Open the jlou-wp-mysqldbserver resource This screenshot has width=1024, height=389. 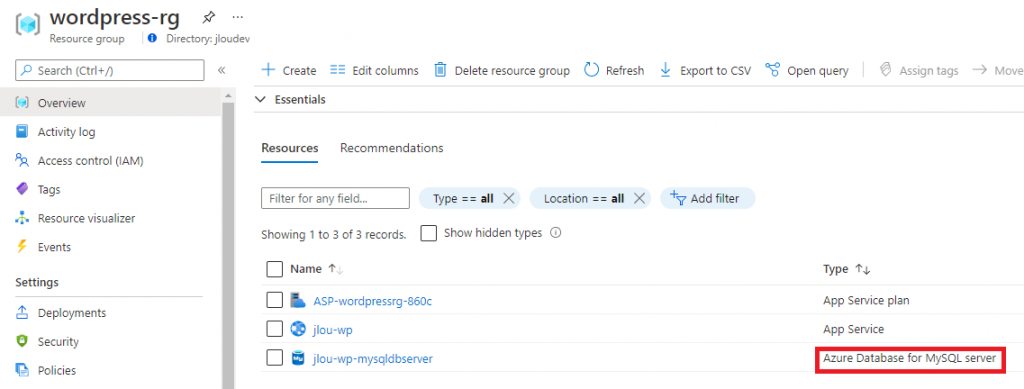(373, 358)
